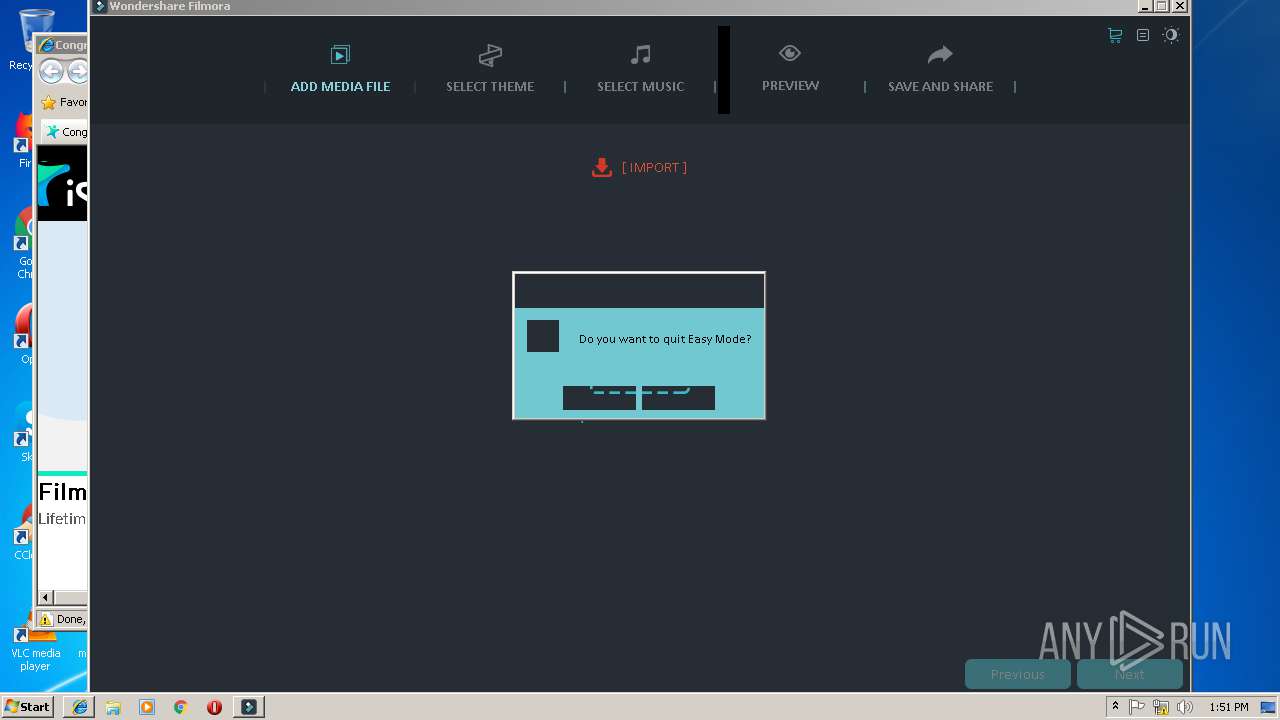Click the network tray icon
Viewport: 1280px width, 720px height.
(1161, 706)
